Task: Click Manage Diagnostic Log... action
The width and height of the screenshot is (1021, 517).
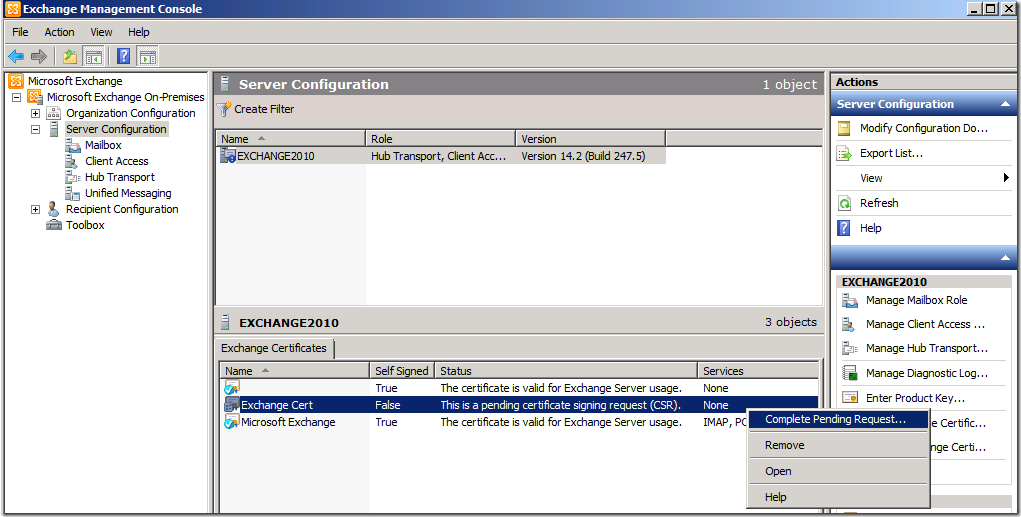Action: click(x=927, y=373)
